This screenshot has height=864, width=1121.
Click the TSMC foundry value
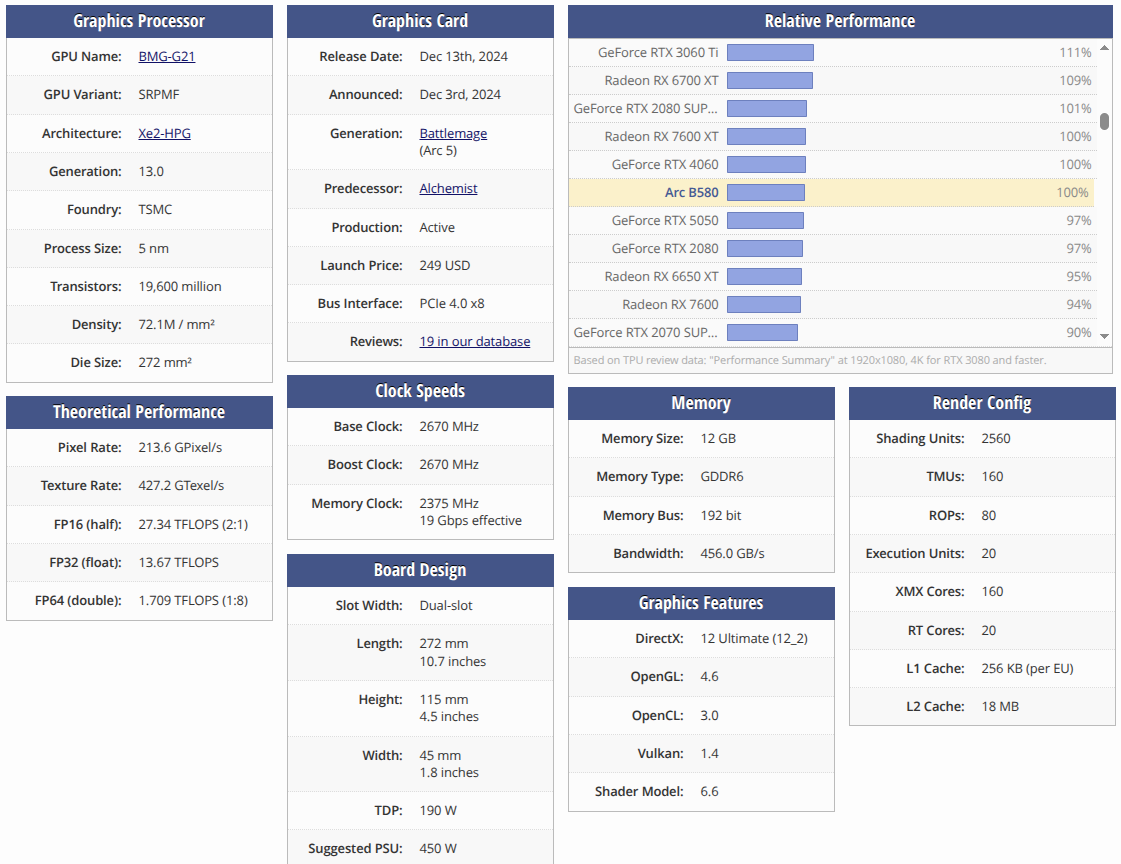tap(155, 209)
